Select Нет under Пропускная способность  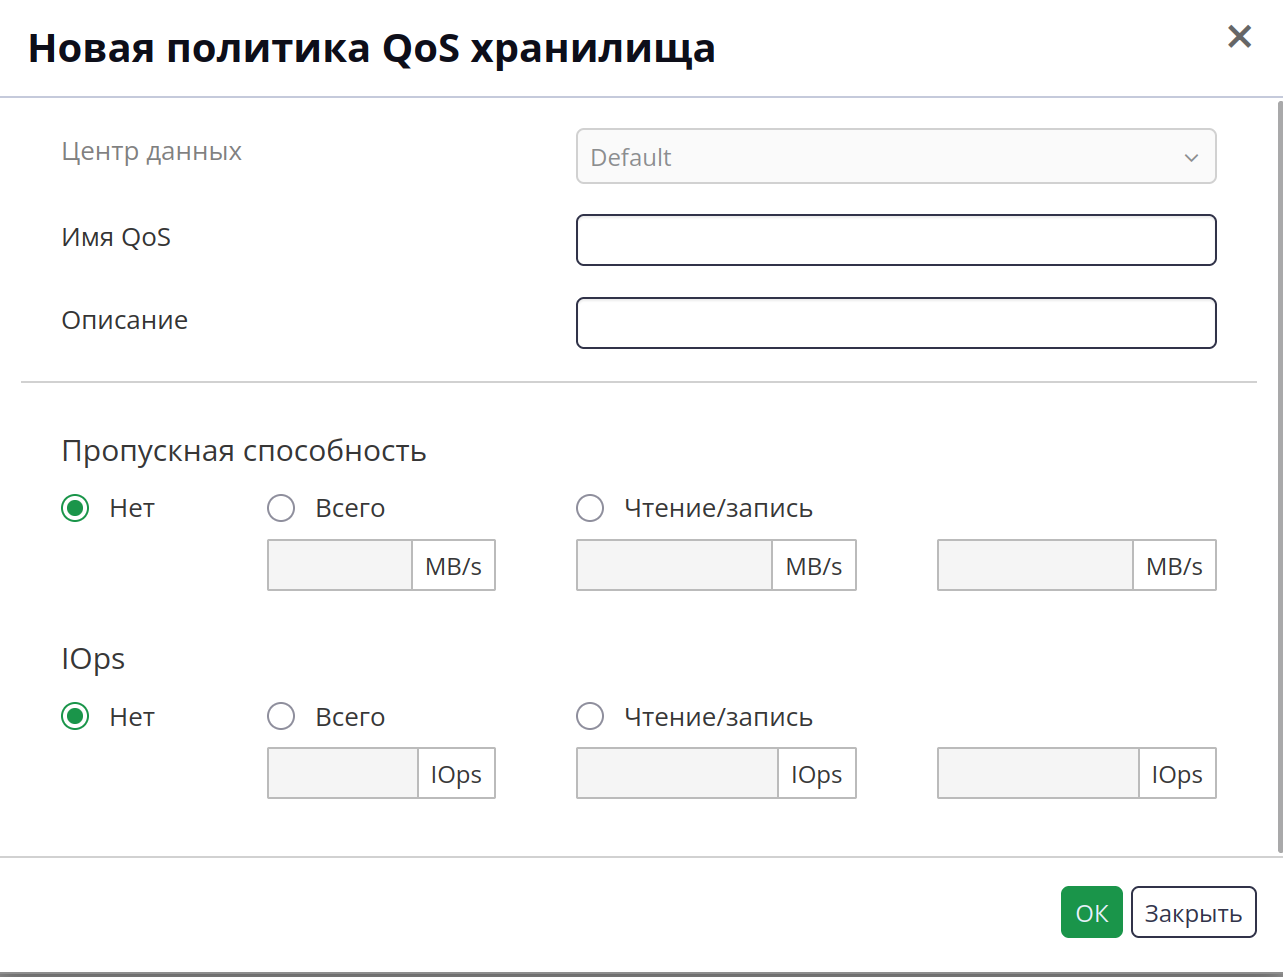(x=75, y=508)
